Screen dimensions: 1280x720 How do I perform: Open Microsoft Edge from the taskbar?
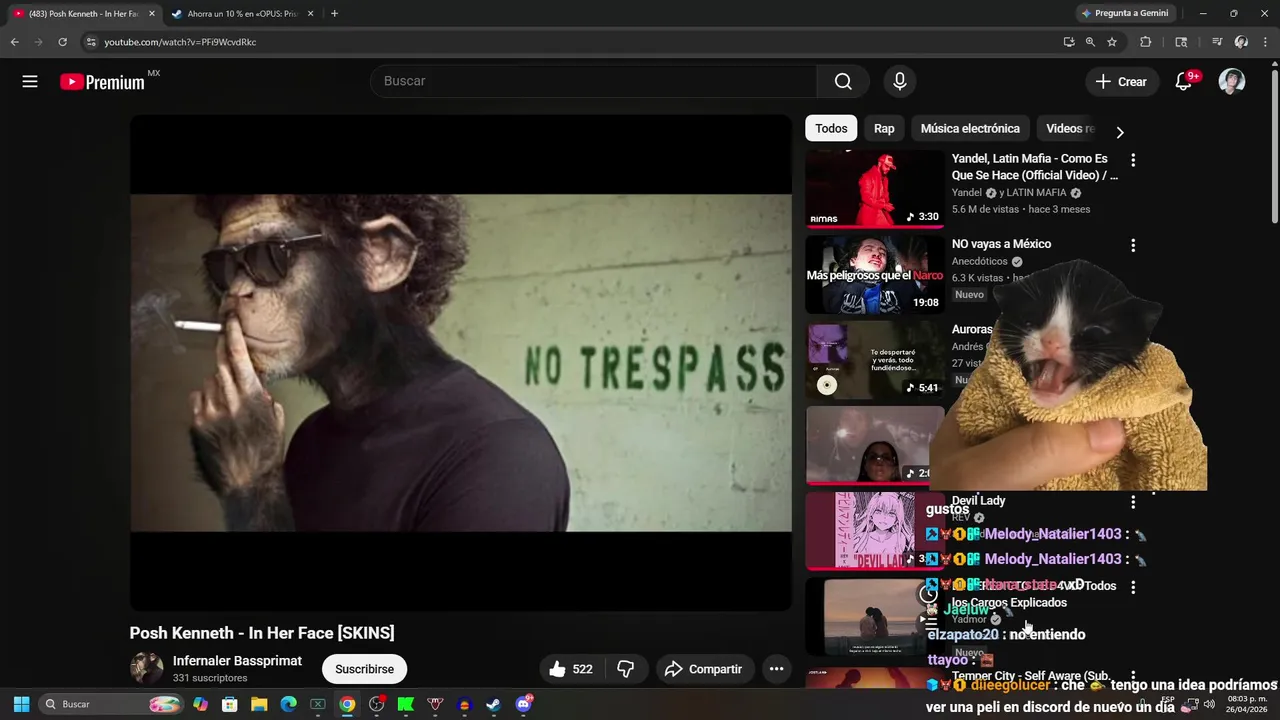point(288,704)
